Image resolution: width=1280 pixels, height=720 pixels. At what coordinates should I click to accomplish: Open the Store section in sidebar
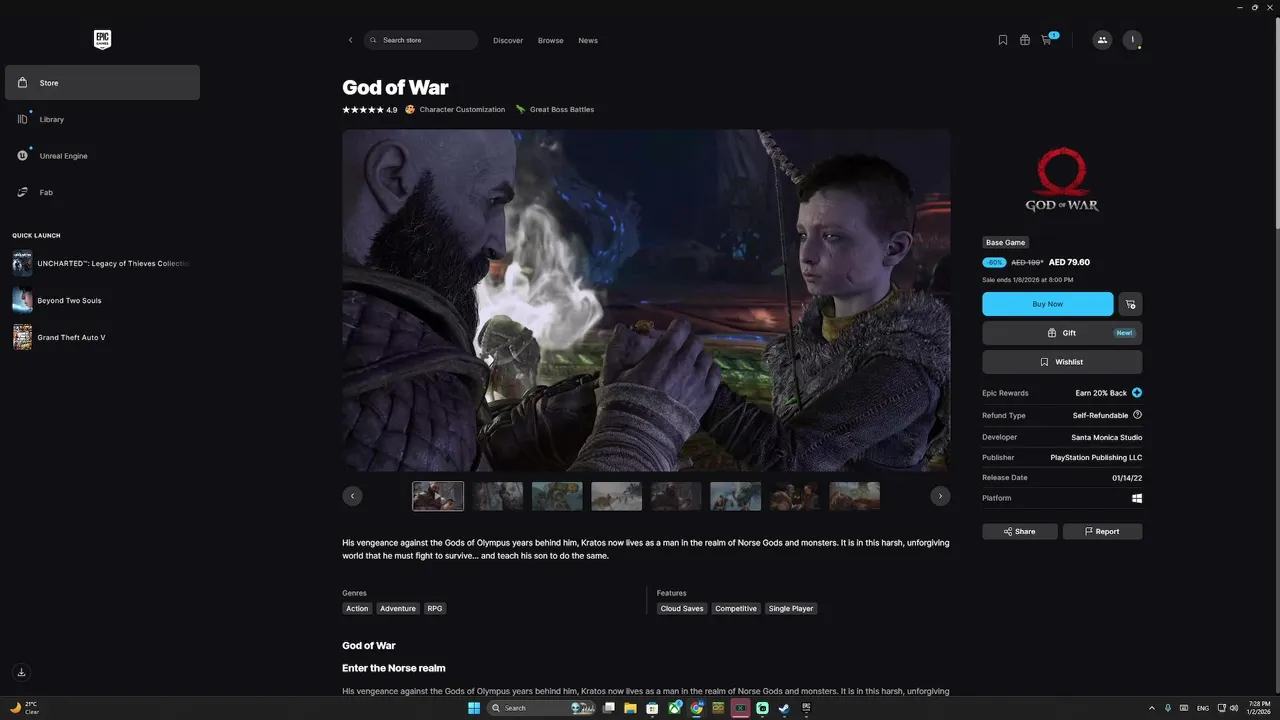point(102,82)
